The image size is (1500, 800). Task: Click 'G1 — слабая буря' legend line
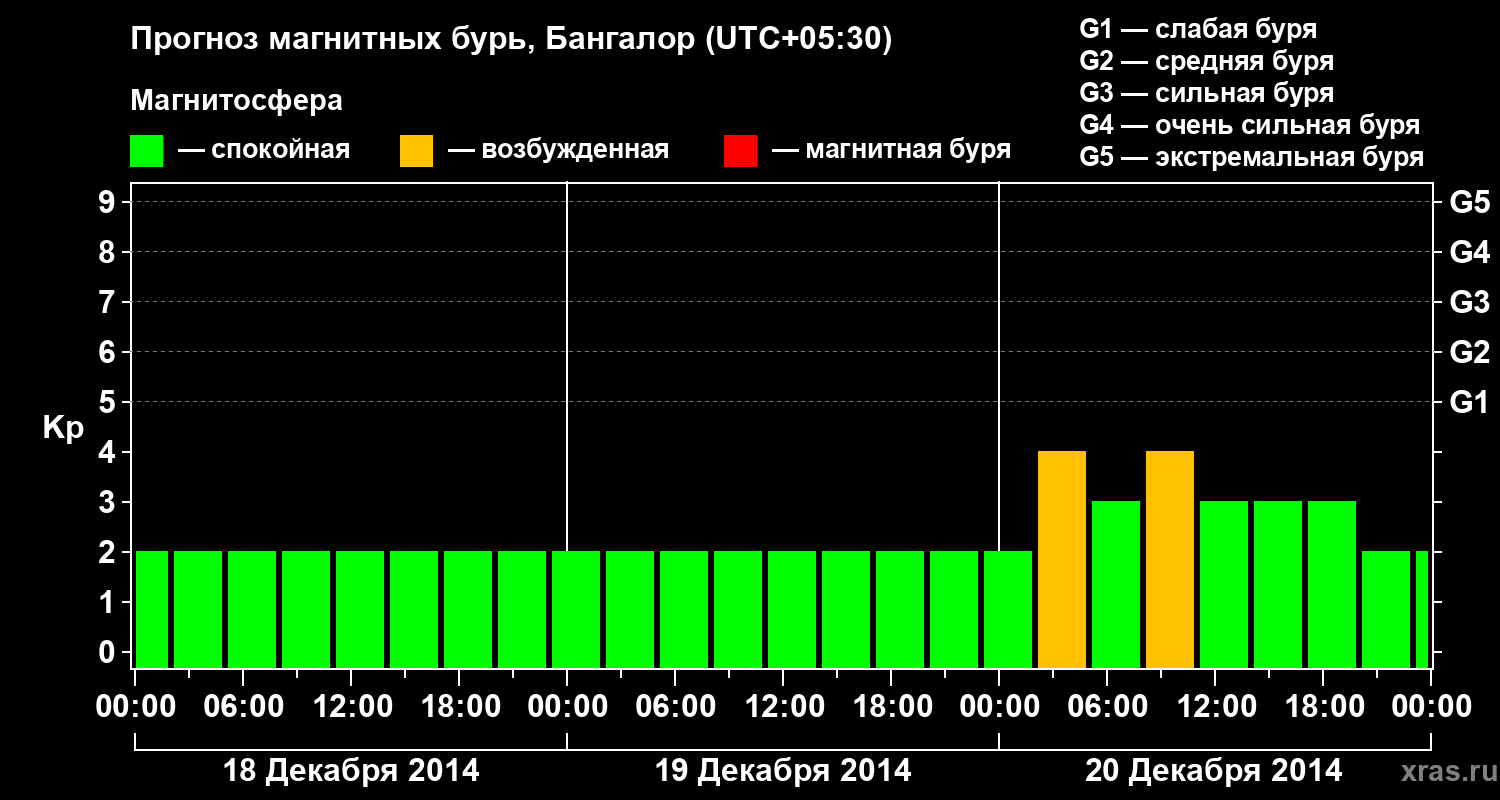coord(1198,29)
